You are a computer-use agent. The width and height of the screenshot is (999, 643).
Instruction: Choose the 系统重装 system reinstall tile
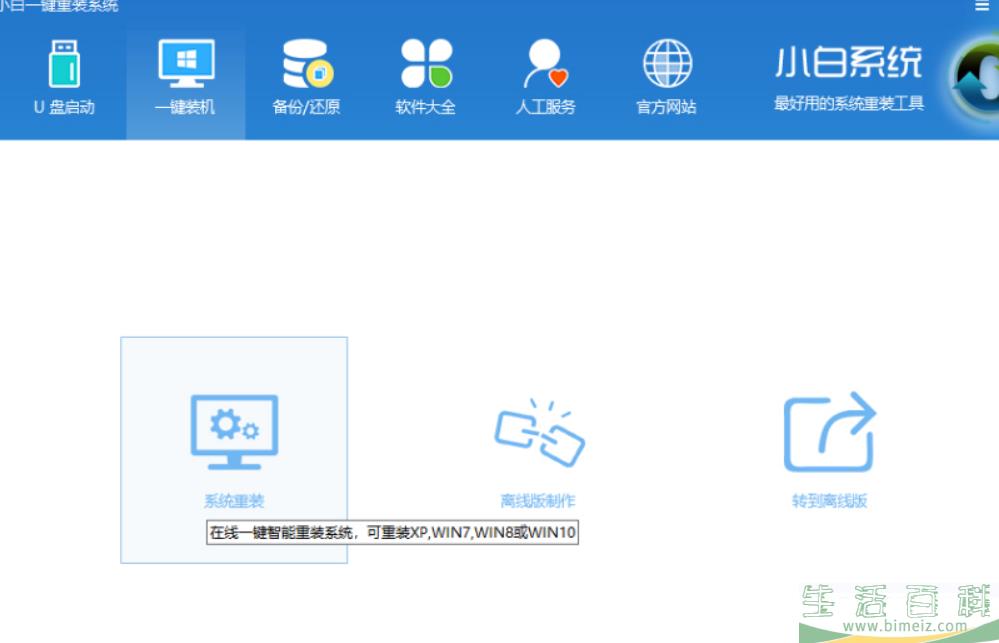point(234,450)
